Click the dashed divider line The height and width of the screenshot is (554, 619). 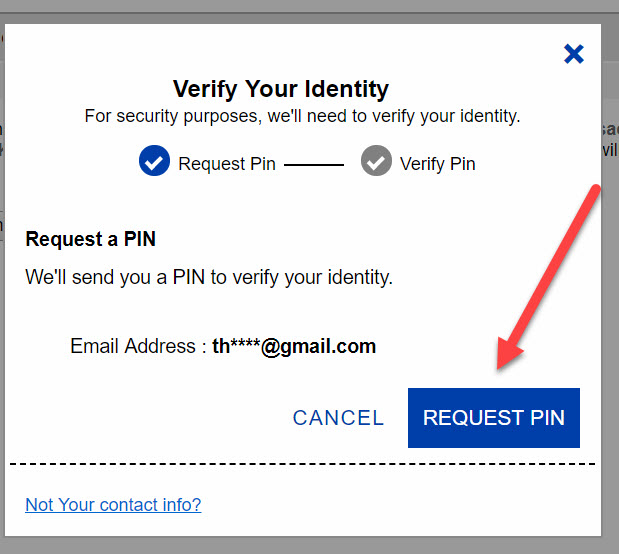pos(302,464)
